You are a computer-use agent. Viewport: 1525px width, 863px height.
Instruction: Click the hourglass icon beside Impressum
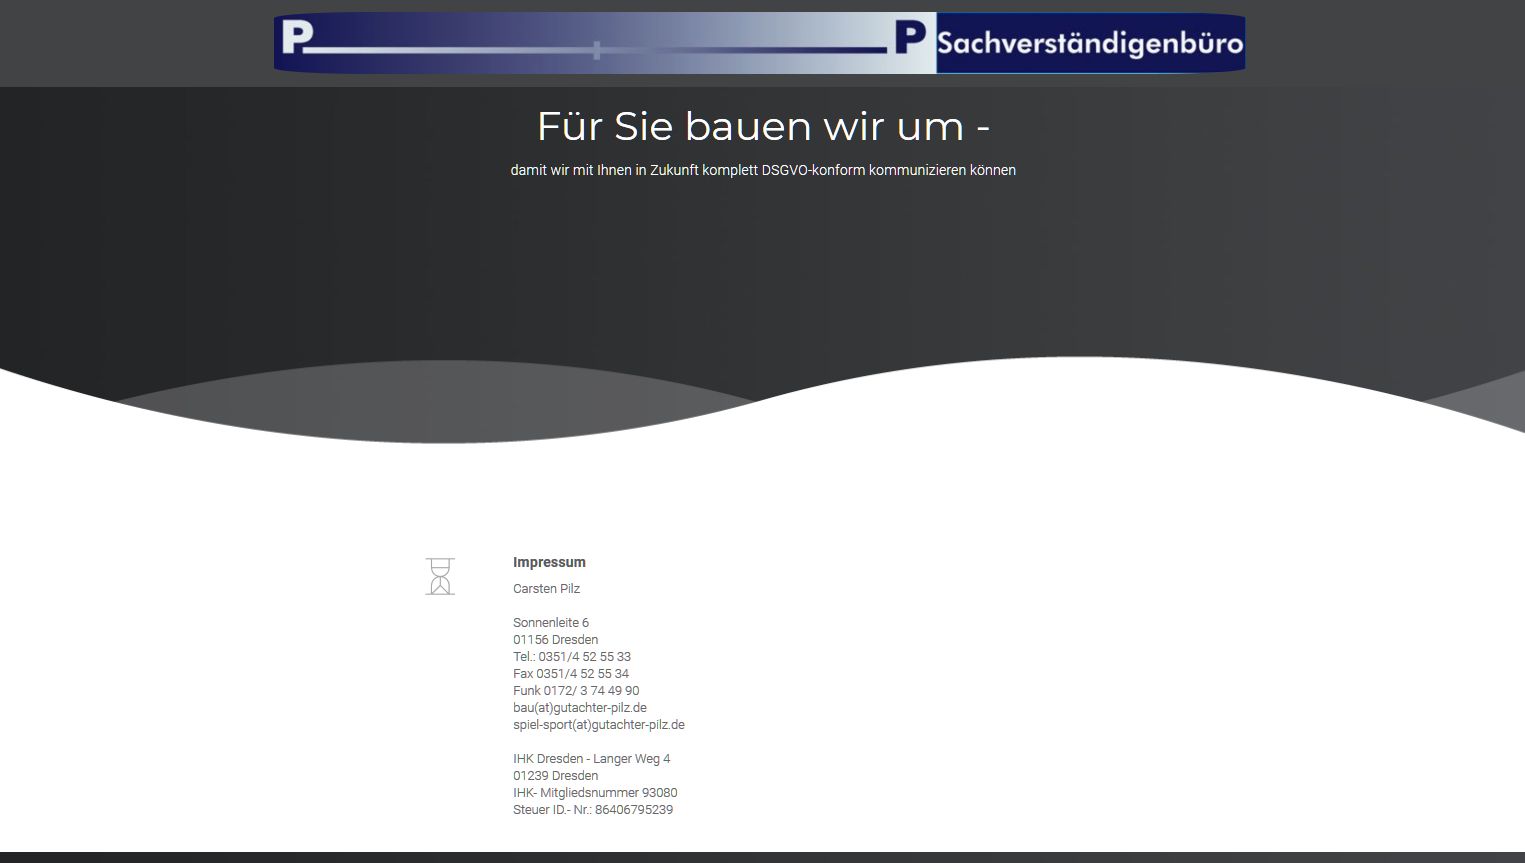click(x=440, y=577)
